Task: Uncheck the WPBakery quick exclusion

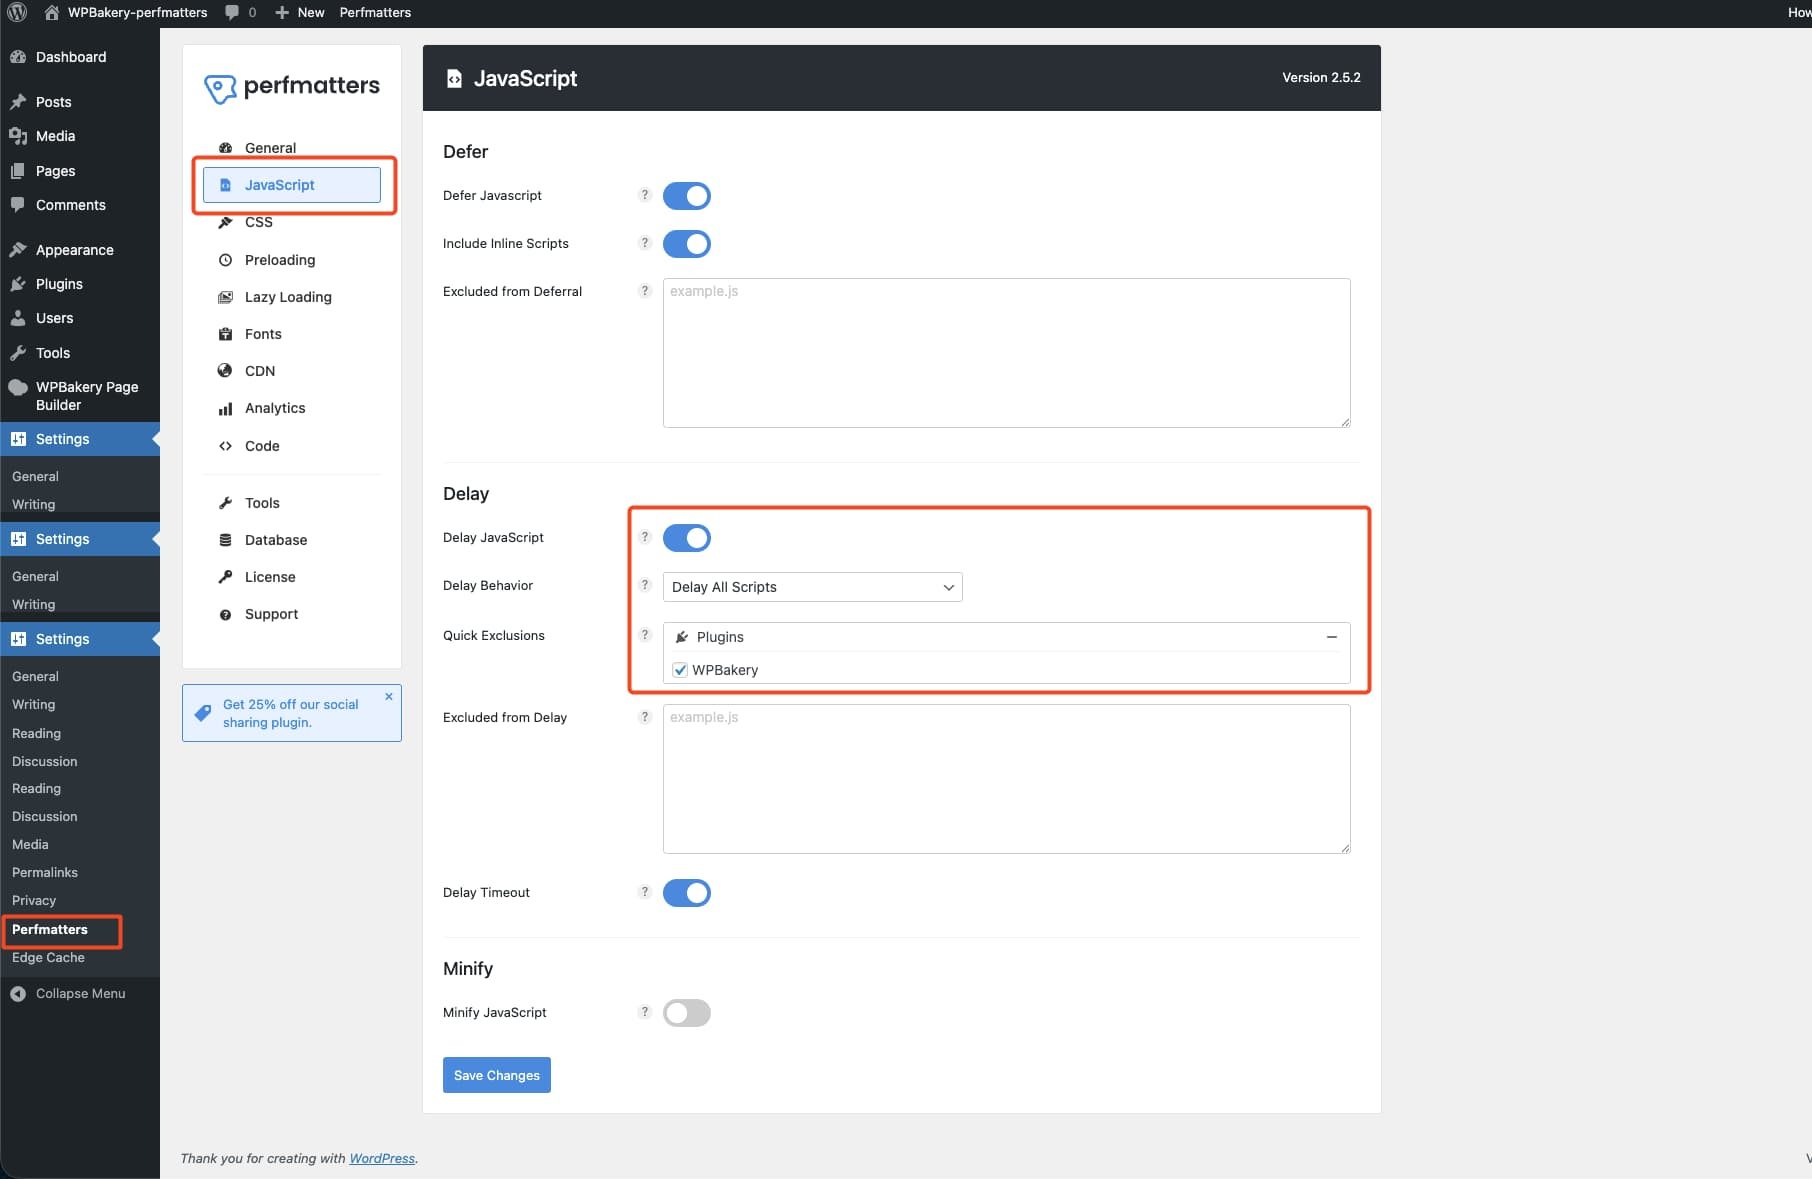Action: click(x=680, y=670)
